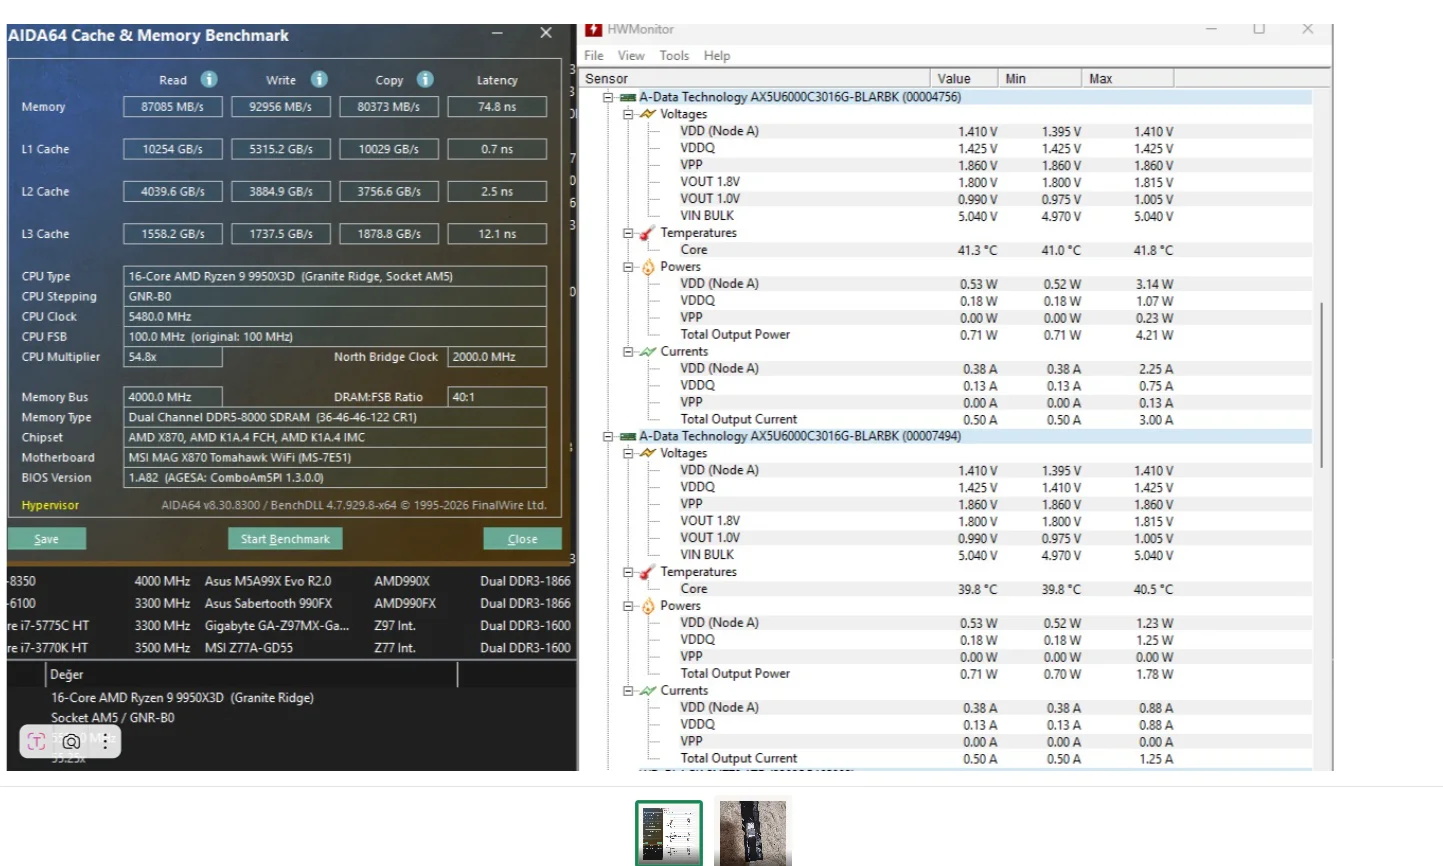Open the Help menu in HWMonitor

click(717, 56)
